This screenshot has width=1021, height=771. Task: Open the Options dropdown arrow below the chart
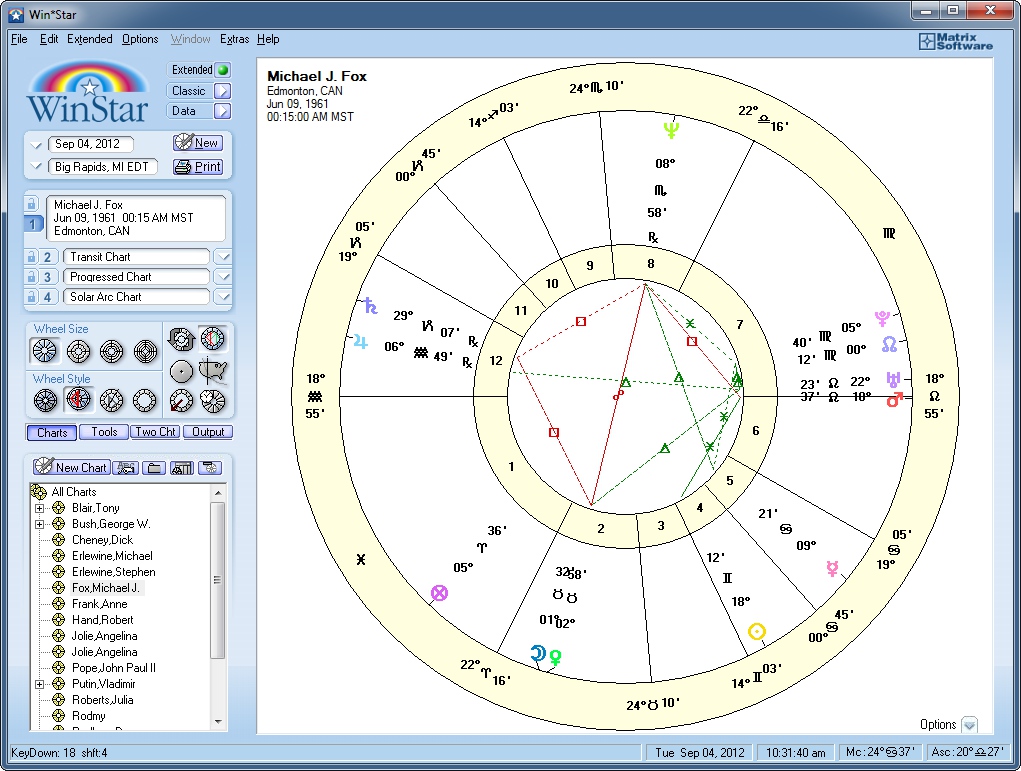pyautogui.click(x=970, y=725)
